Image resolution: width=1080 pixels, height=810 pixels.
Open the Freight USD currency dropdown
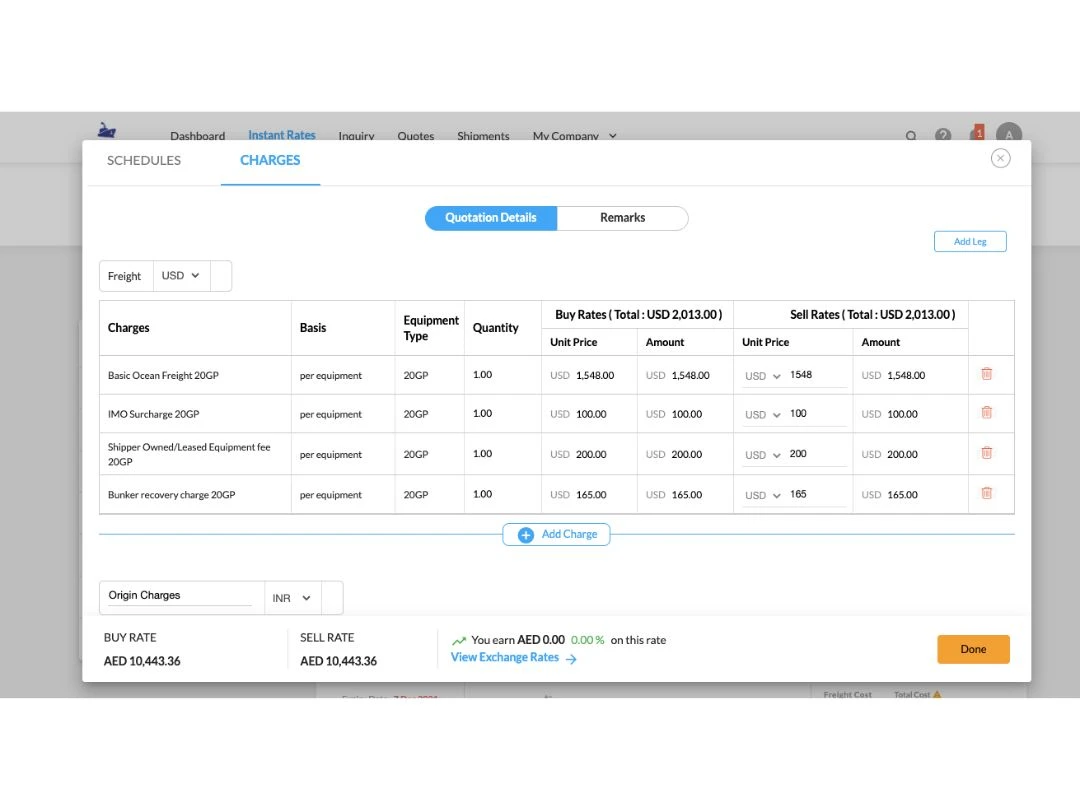(x=181, y=276)
